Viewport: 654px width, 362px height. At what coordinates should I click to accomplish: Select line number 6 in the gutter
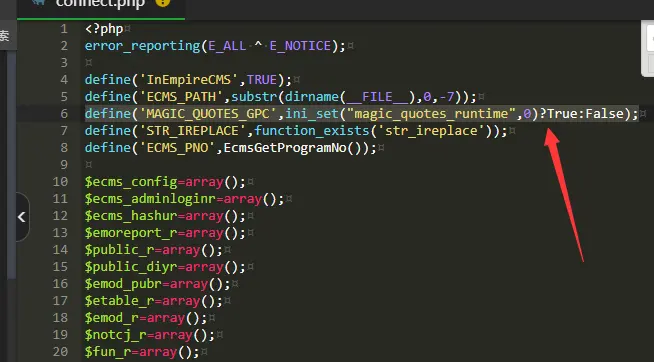click(64, 114)
